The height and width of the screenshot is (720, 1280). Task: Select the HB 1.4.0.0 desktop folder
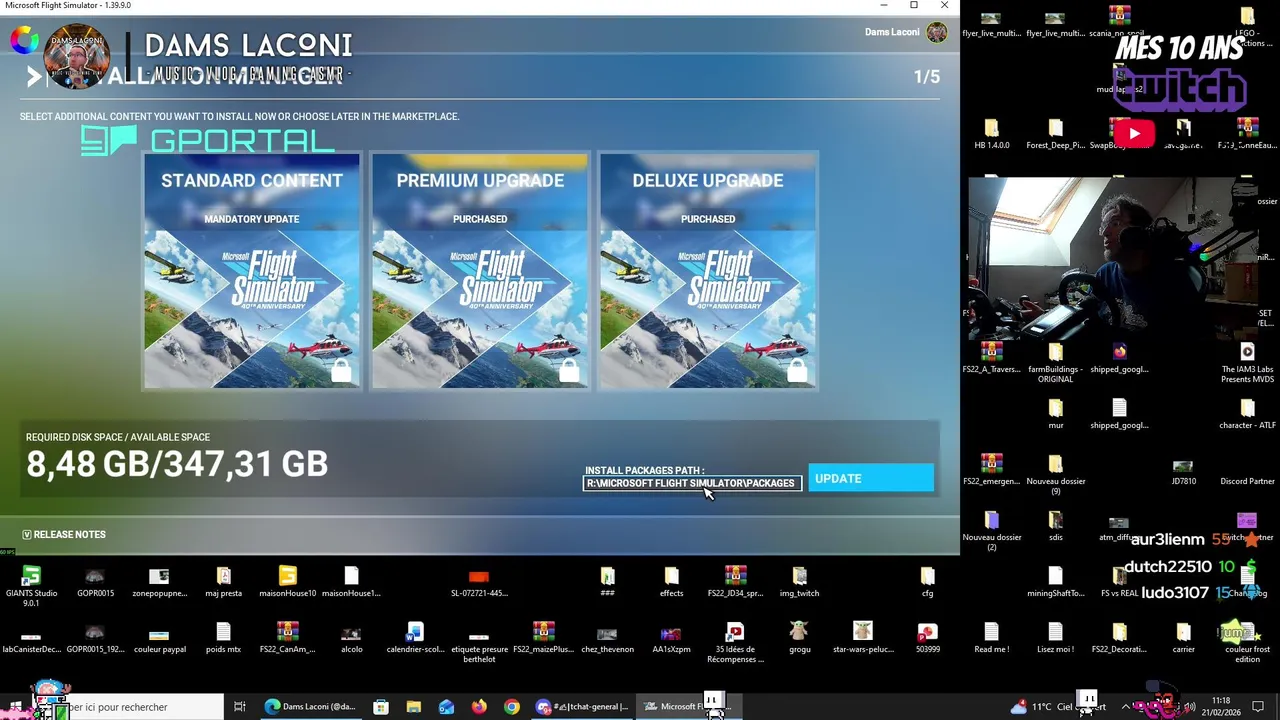(x=991, y=133)
